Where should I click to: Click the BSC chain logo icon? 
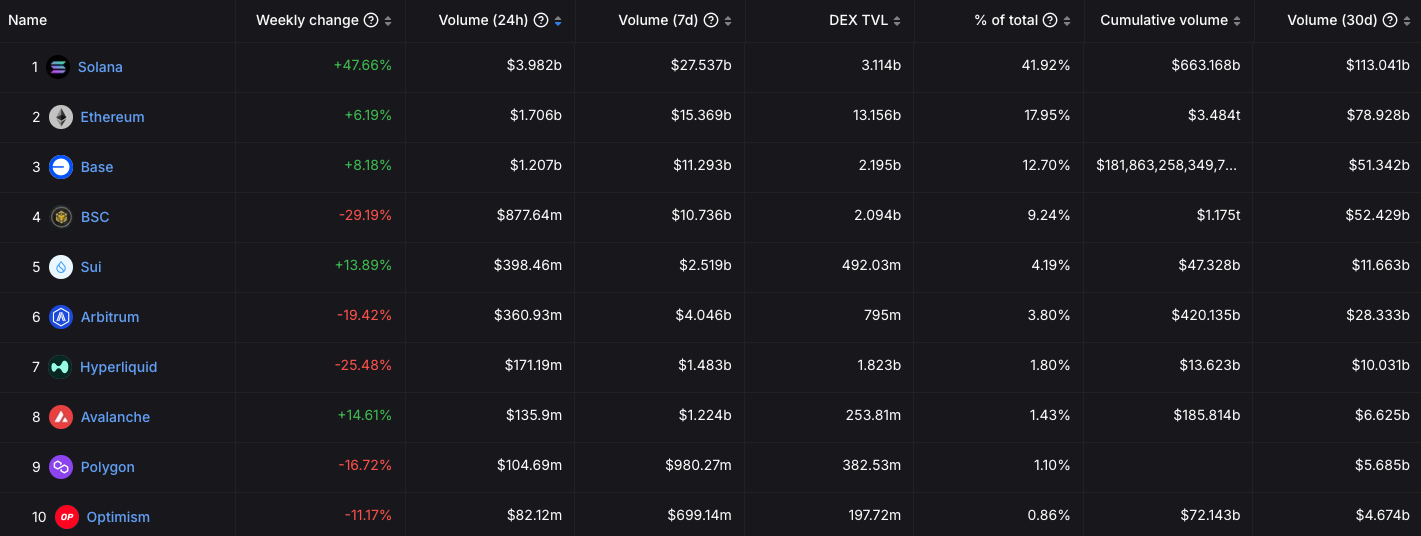click(61, 217)
